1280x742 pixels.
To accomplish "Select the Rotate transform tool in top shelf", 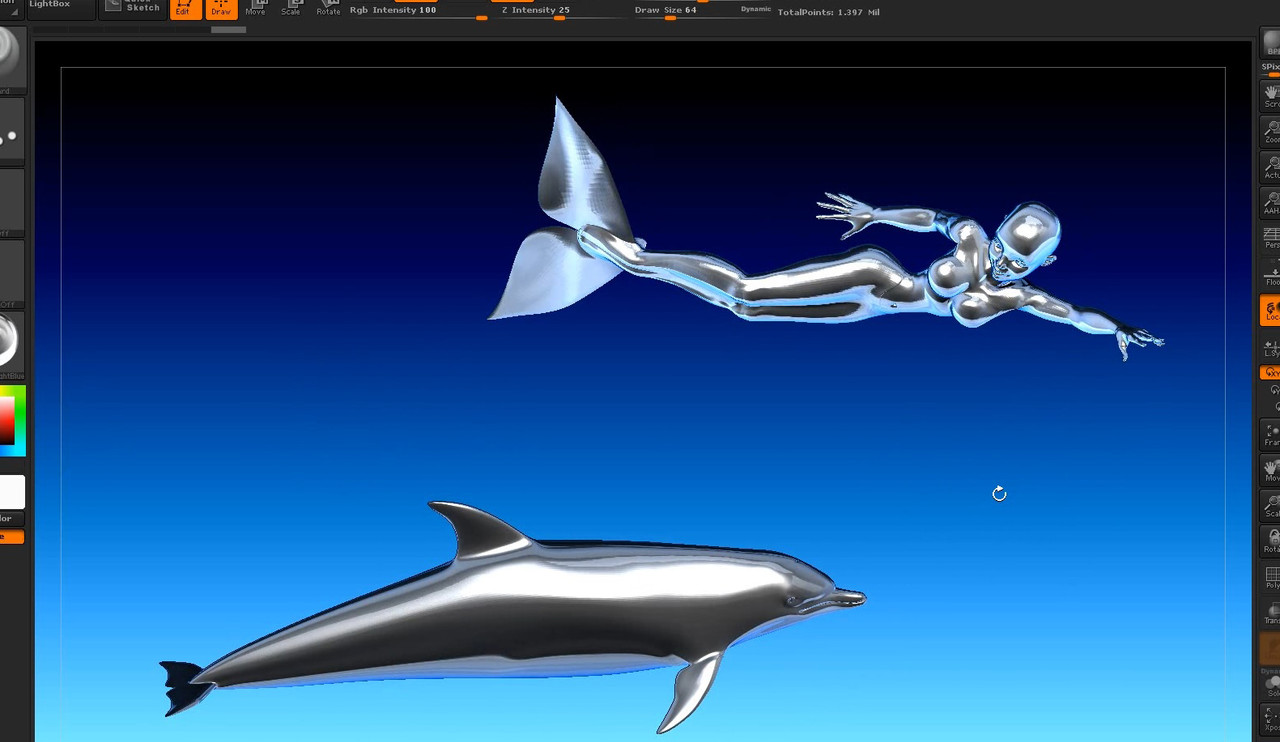I will 328,8.
